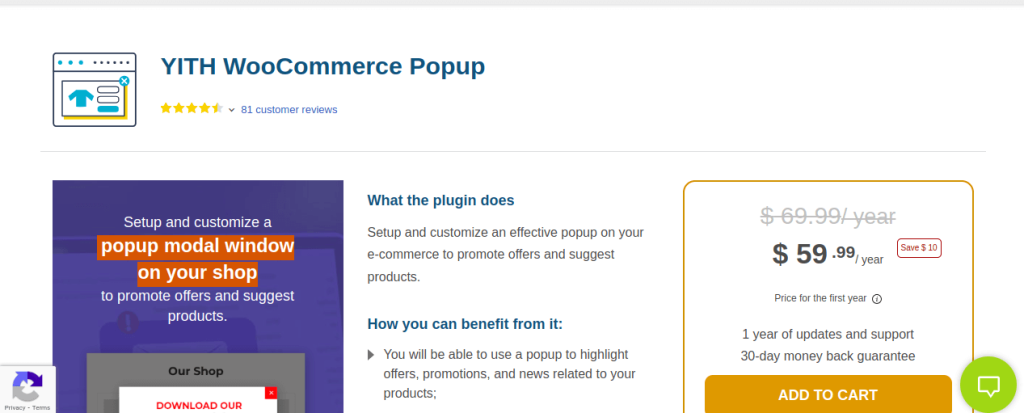Click the purple popup promo banner image
This screenshot has width=1024, height=413.
[x=198, y=297]
